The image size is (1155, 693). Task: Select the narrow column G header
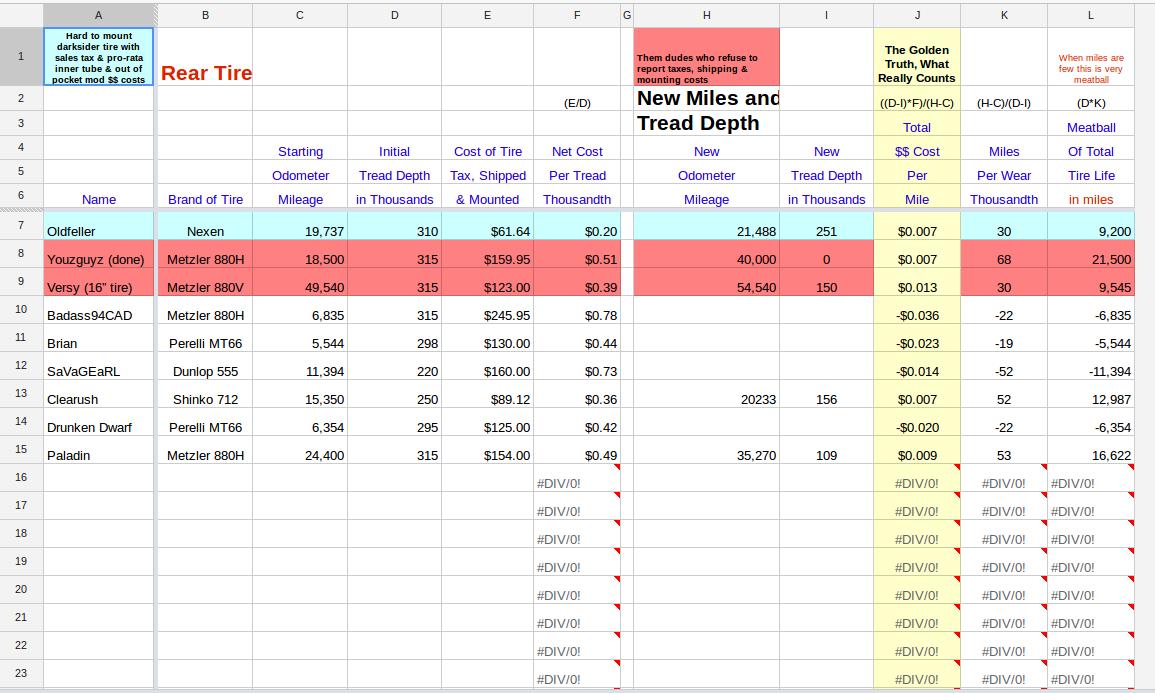(627, 15)
